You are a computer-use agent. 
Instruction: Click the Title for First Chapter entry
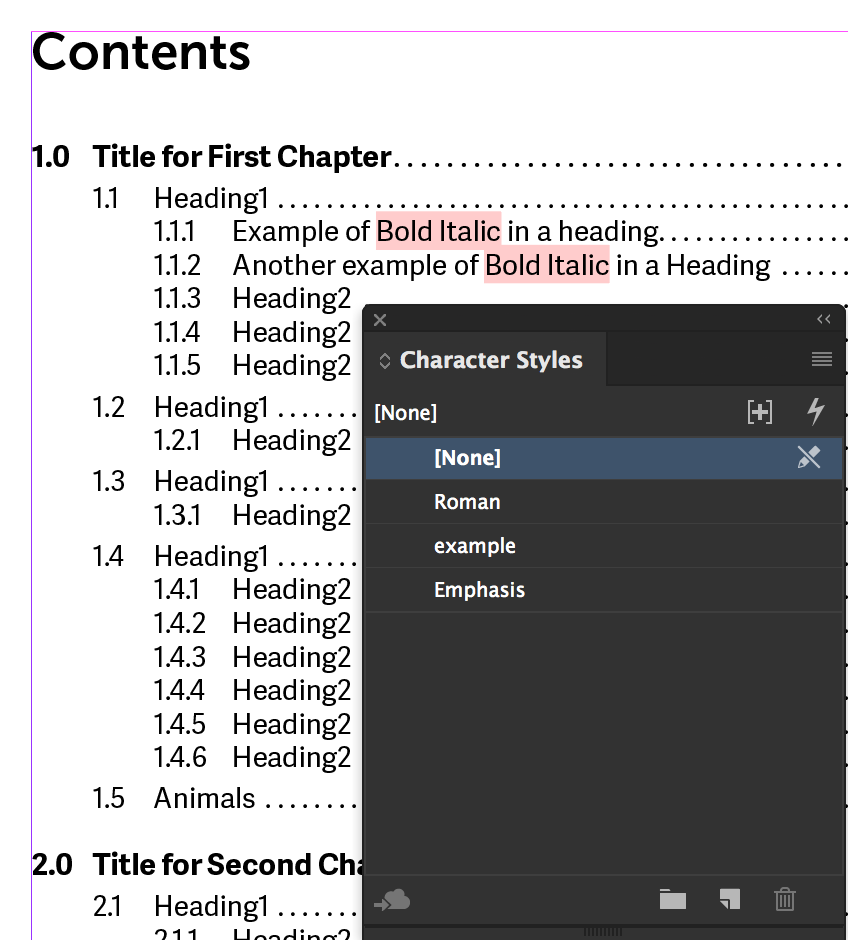241,157
